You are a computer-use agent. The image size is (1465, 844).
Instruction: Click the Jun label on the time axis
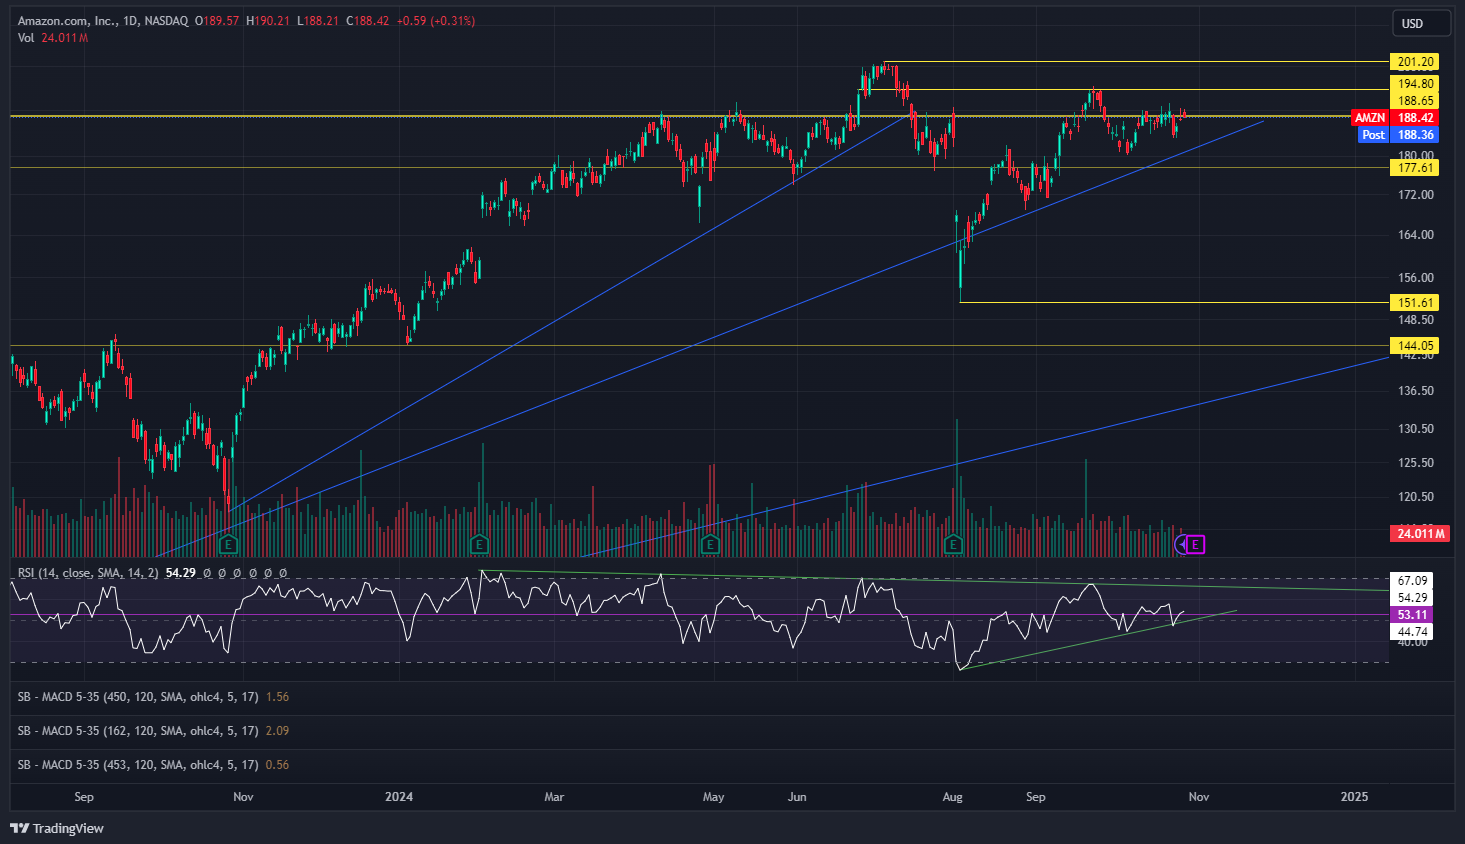tap(797, 797)
